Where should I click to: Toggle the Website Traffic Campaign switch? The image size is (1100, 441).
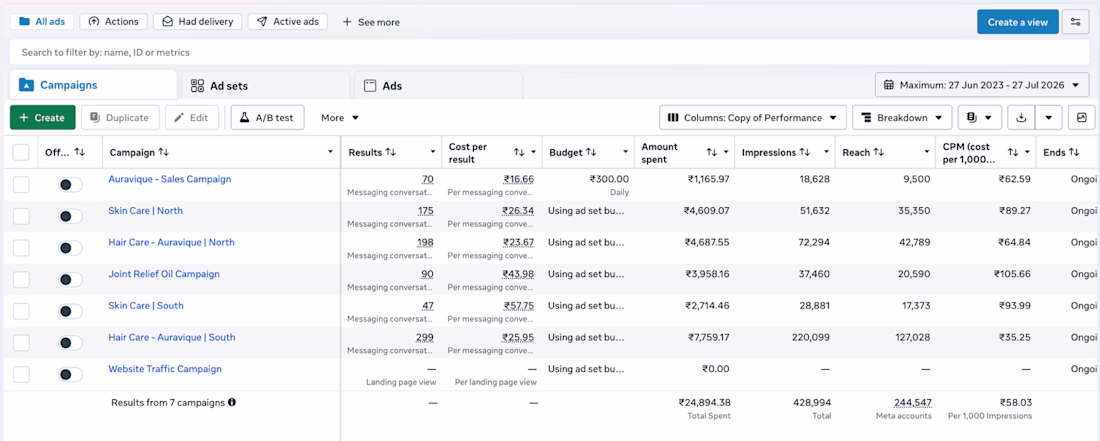tap(69, 374)
